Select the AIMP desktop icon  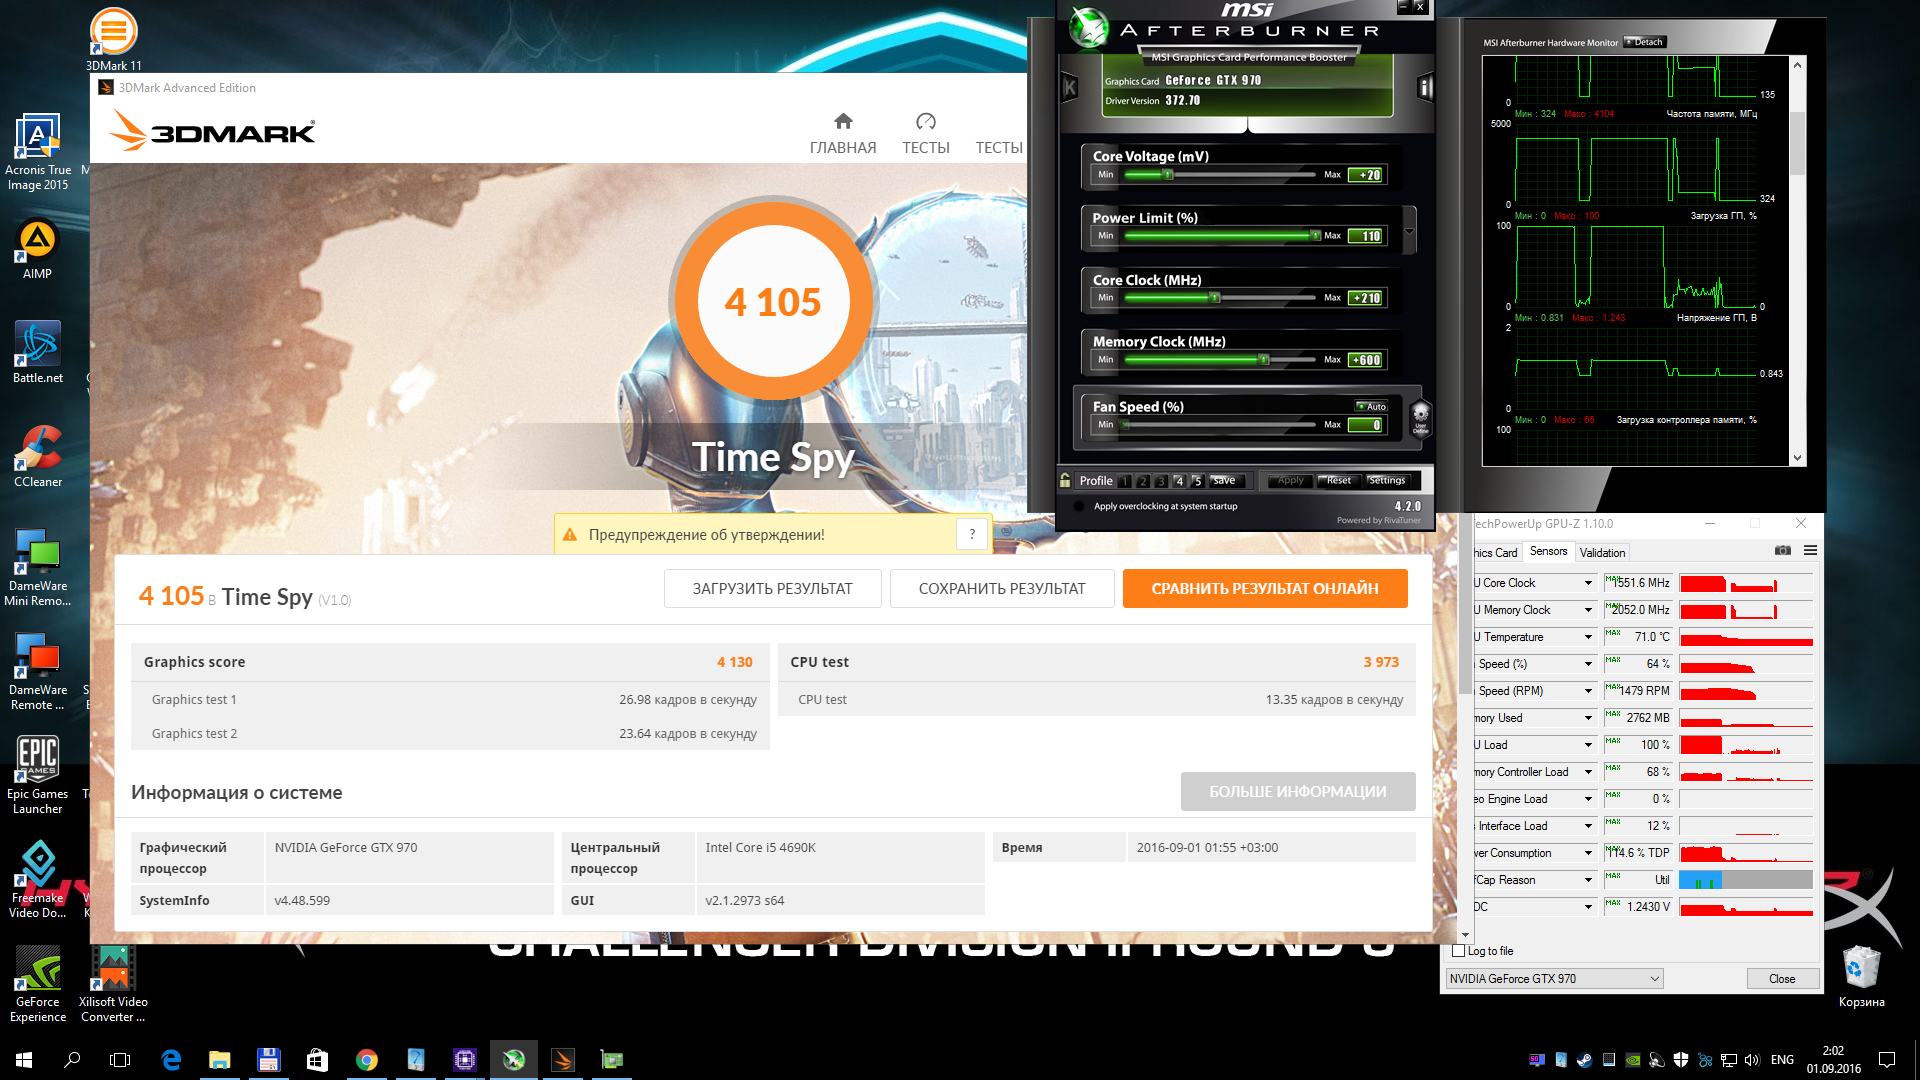[37, 250]
